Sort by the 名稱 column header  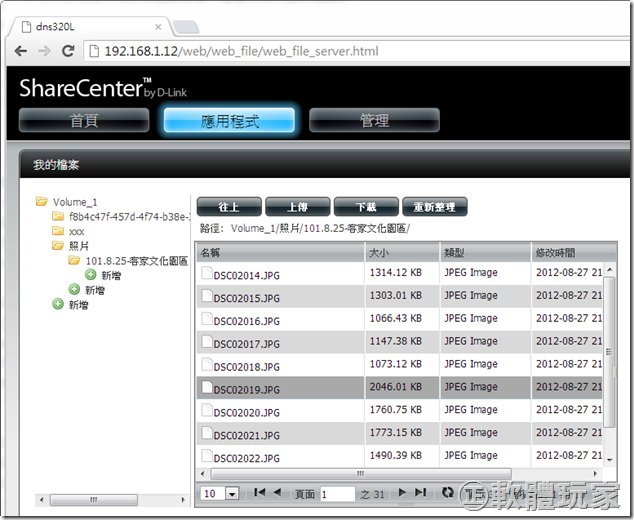tap(281, 253)
